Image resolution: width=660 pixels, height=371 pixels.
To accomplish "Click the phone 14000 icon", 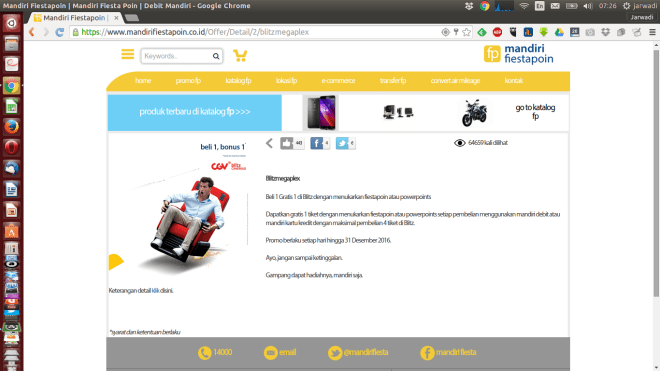I will coord(205,352).
